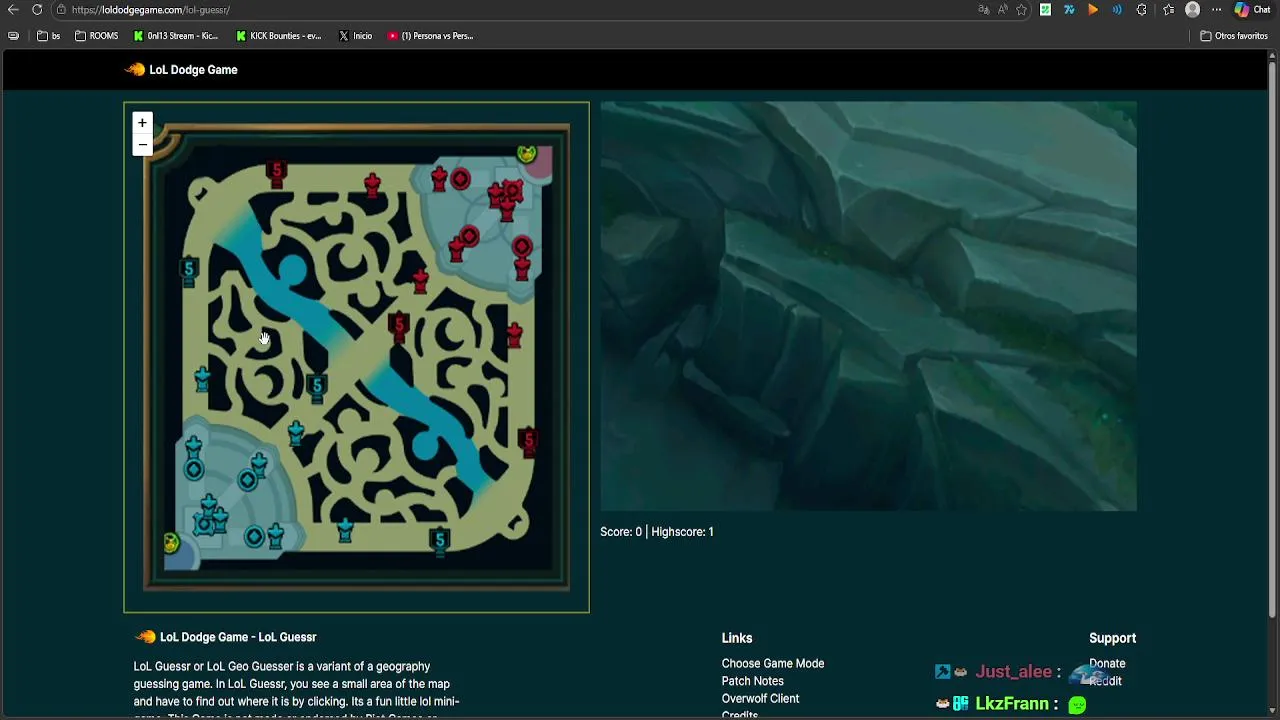The height and width of the screenshot is (720, 1280).
Task: Open the translate page icon
Action: pyautogui.click(x=984, y=10)
